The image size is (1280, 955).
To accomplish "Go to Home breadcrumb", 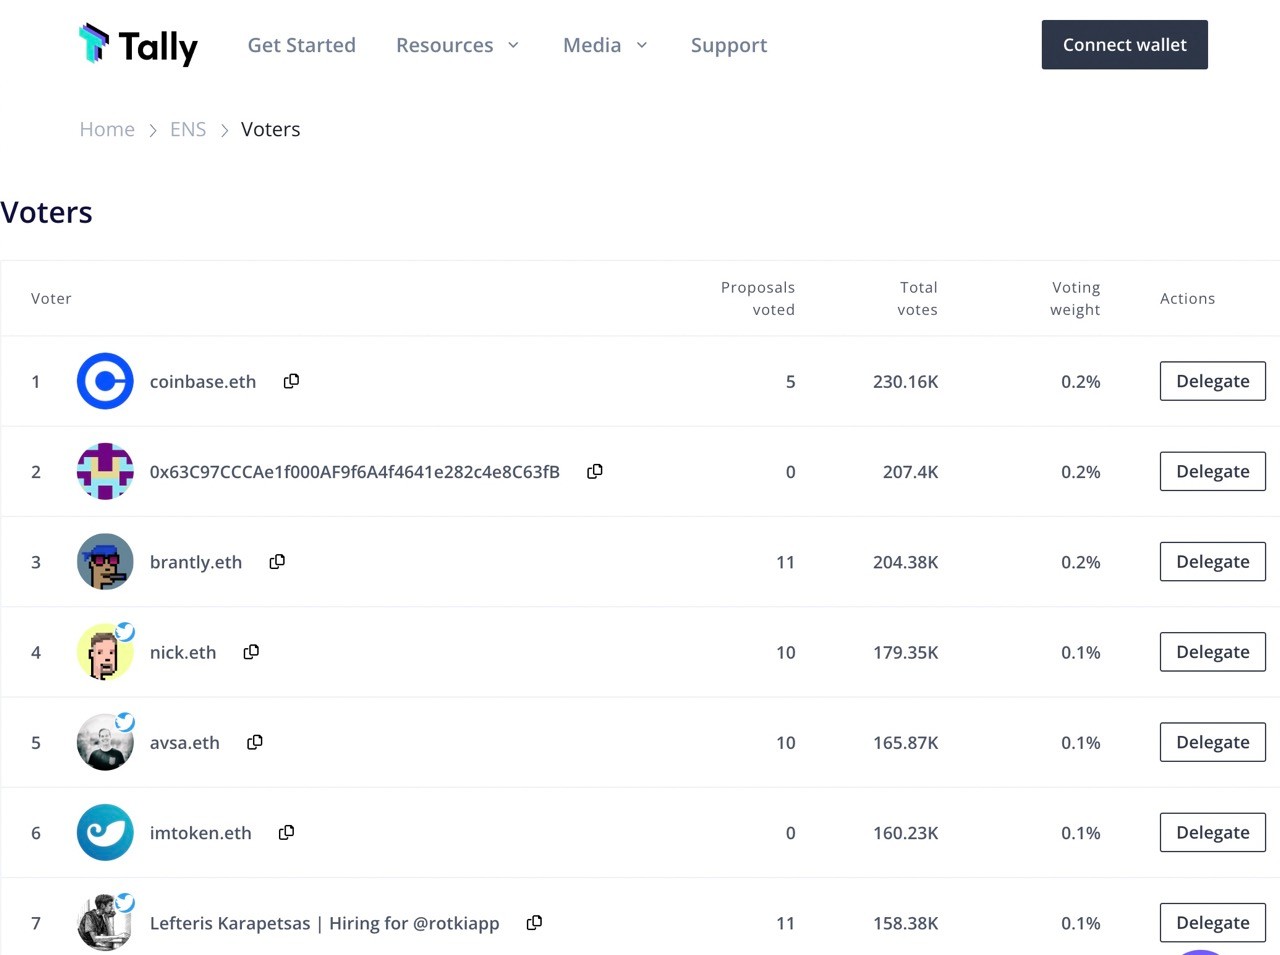I will click(107, 129).
